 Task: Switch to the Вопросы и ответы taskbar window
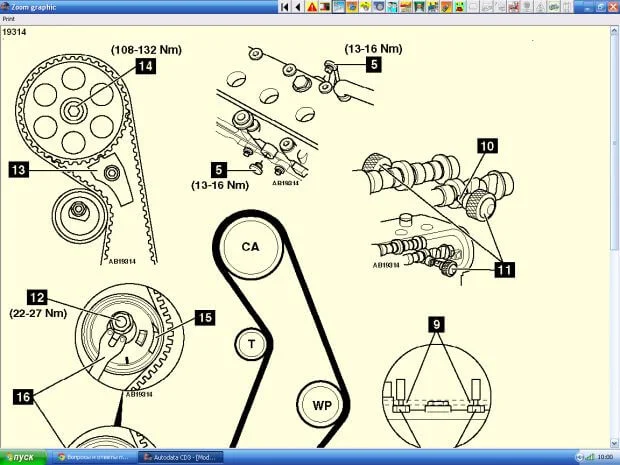pos(97,457)
